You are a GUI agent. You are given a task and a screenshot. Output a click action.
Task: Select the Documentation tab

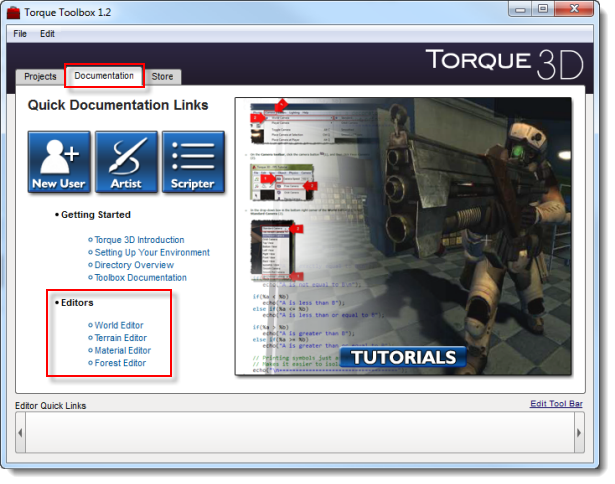pyautogui.click(x=104, y=76)
